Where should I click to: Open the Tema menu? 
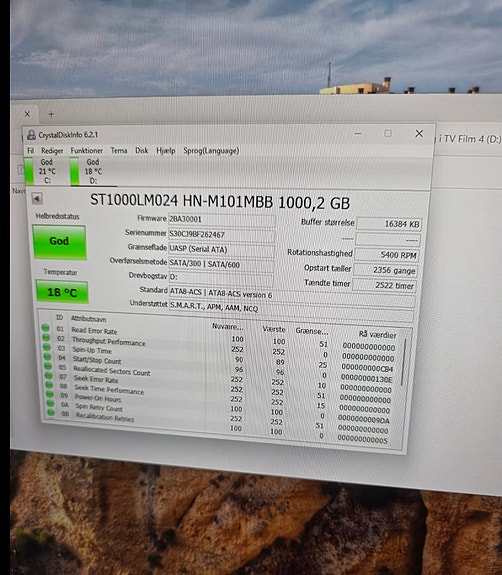pos(119,151)
